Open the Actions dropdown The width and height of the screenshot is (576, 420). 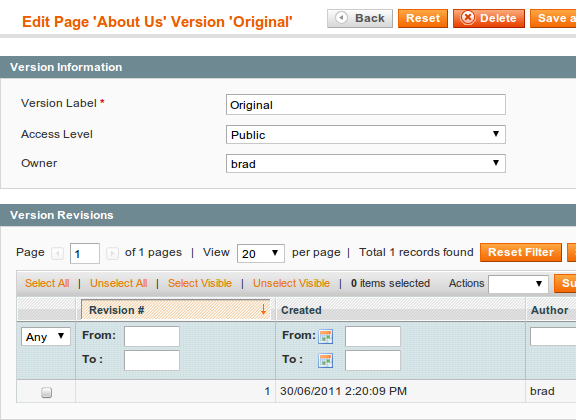518,284
